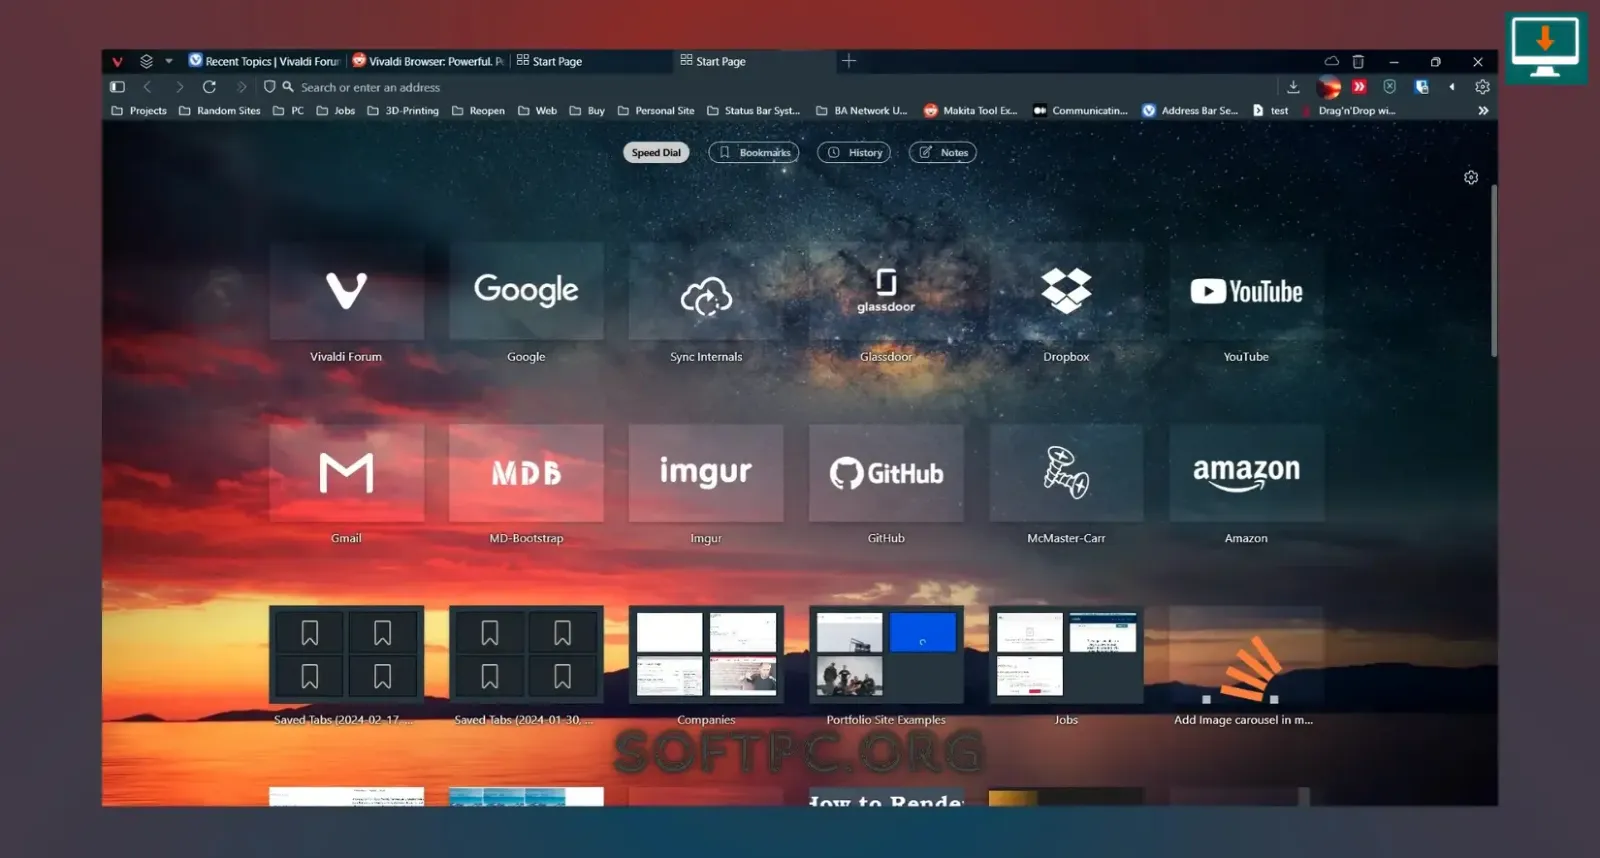The width and height of the screenshot is (1600, 858).
Task: Open the downloads panel icon
Action: pos(1293,87)
